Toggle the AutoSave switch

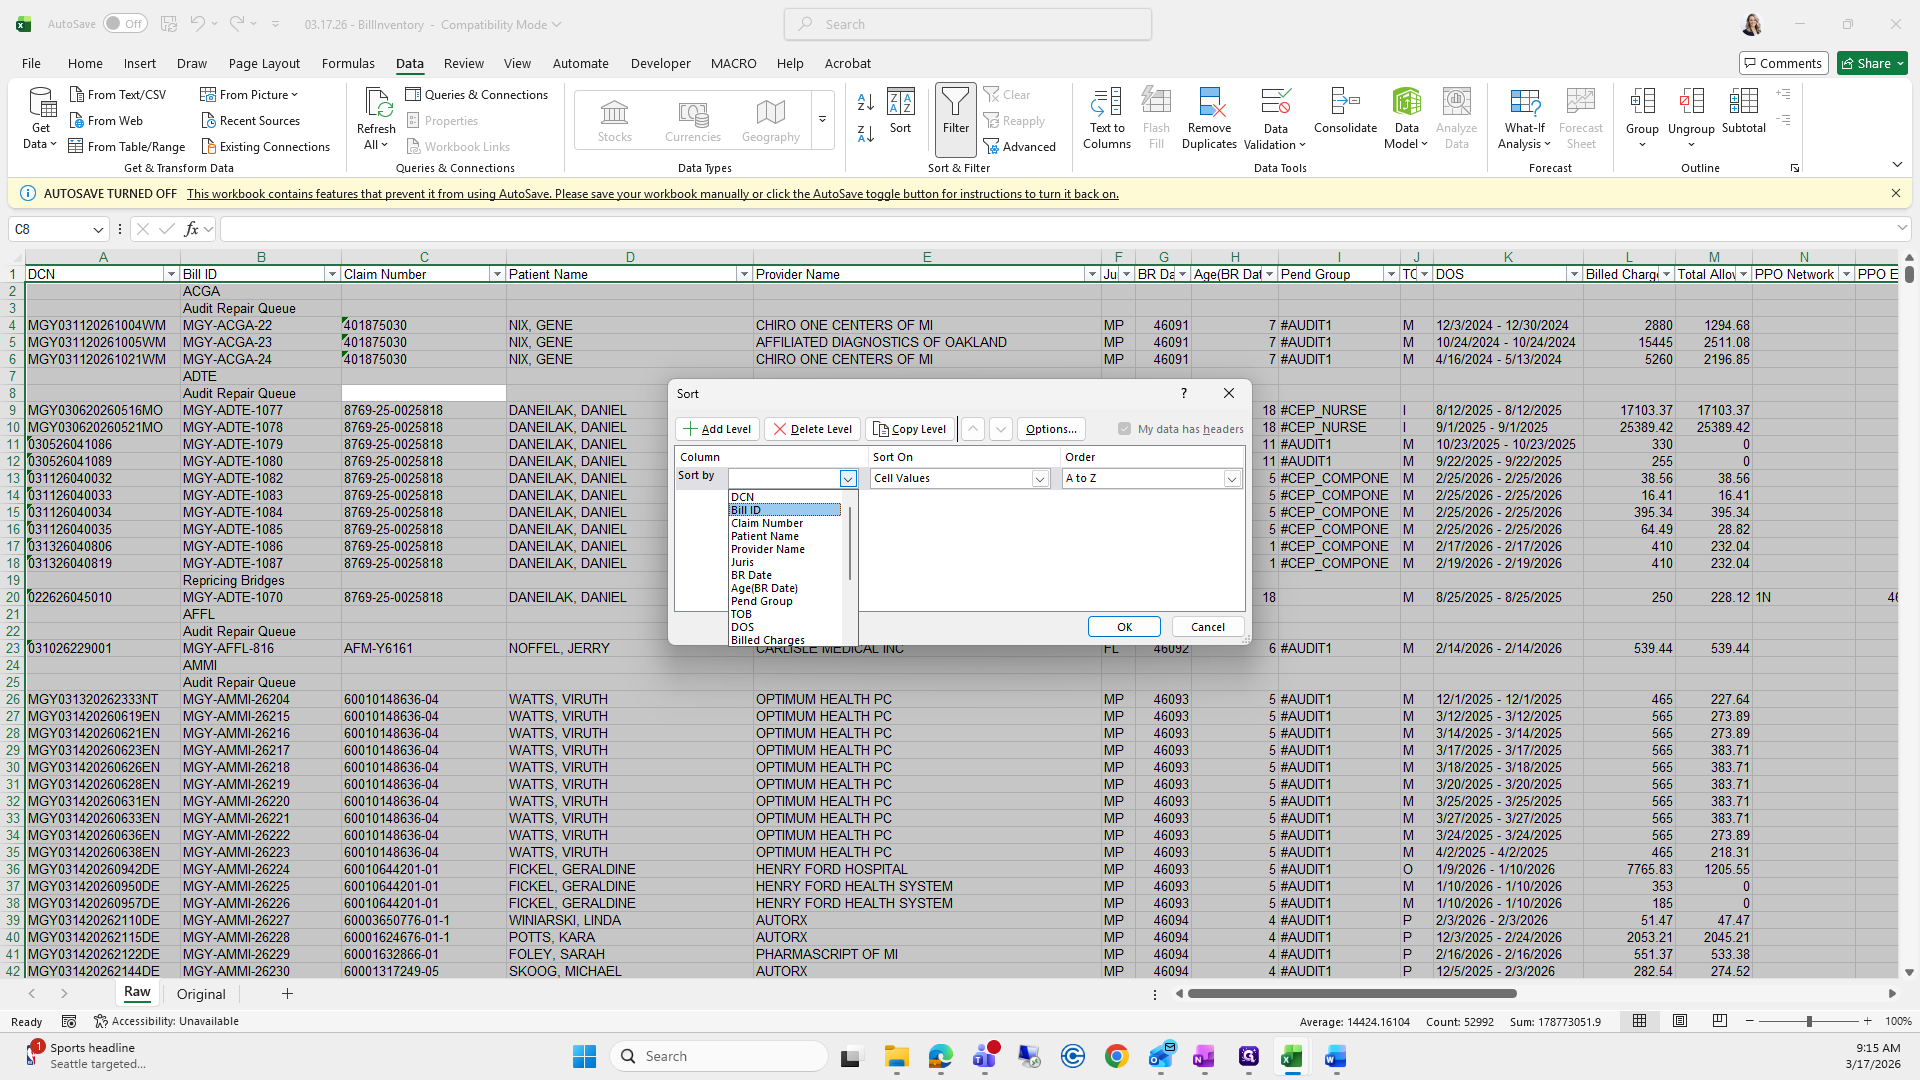pyautogui.click(x=125, y=24)
